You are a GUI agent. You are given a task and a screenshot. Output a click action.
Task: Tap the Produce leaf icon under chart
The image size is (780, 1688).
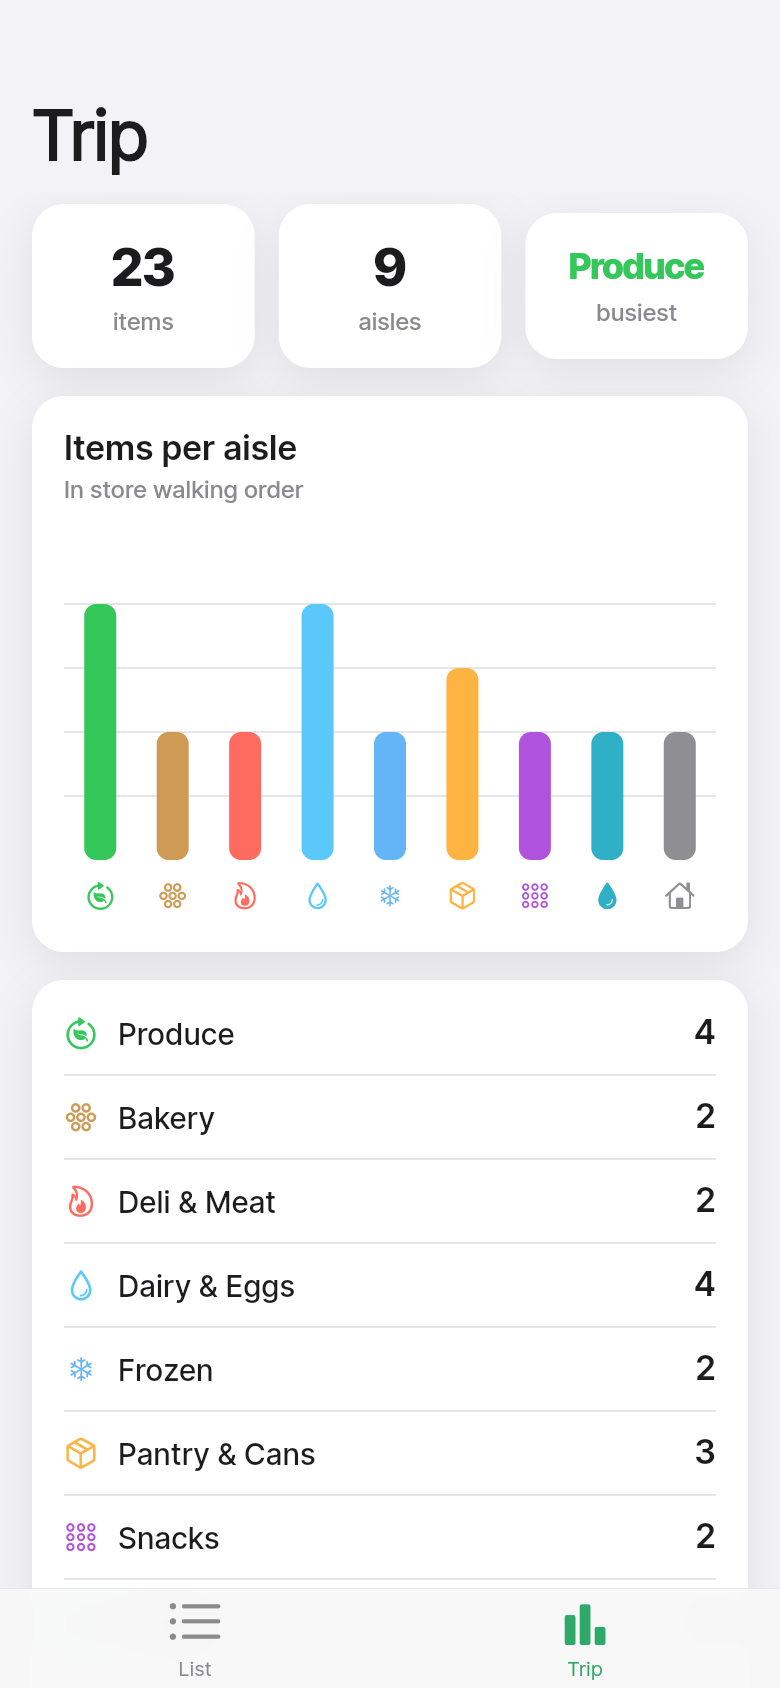pos(100,896)
